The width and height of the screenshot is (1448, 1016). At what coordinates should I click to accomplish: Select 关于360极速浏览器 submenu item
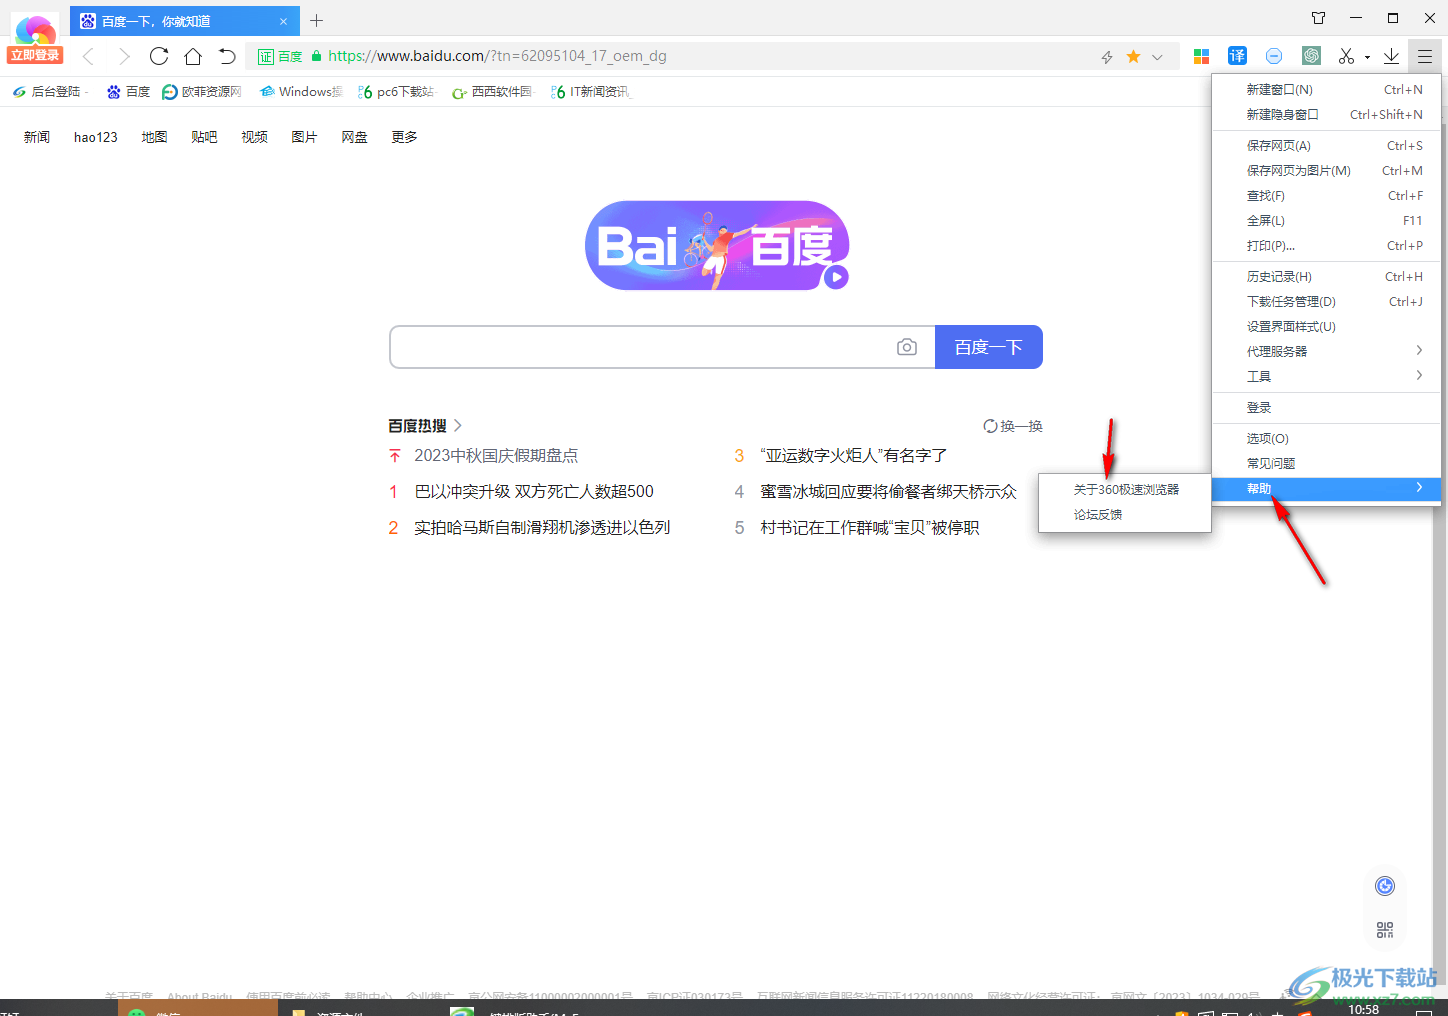1125,490
